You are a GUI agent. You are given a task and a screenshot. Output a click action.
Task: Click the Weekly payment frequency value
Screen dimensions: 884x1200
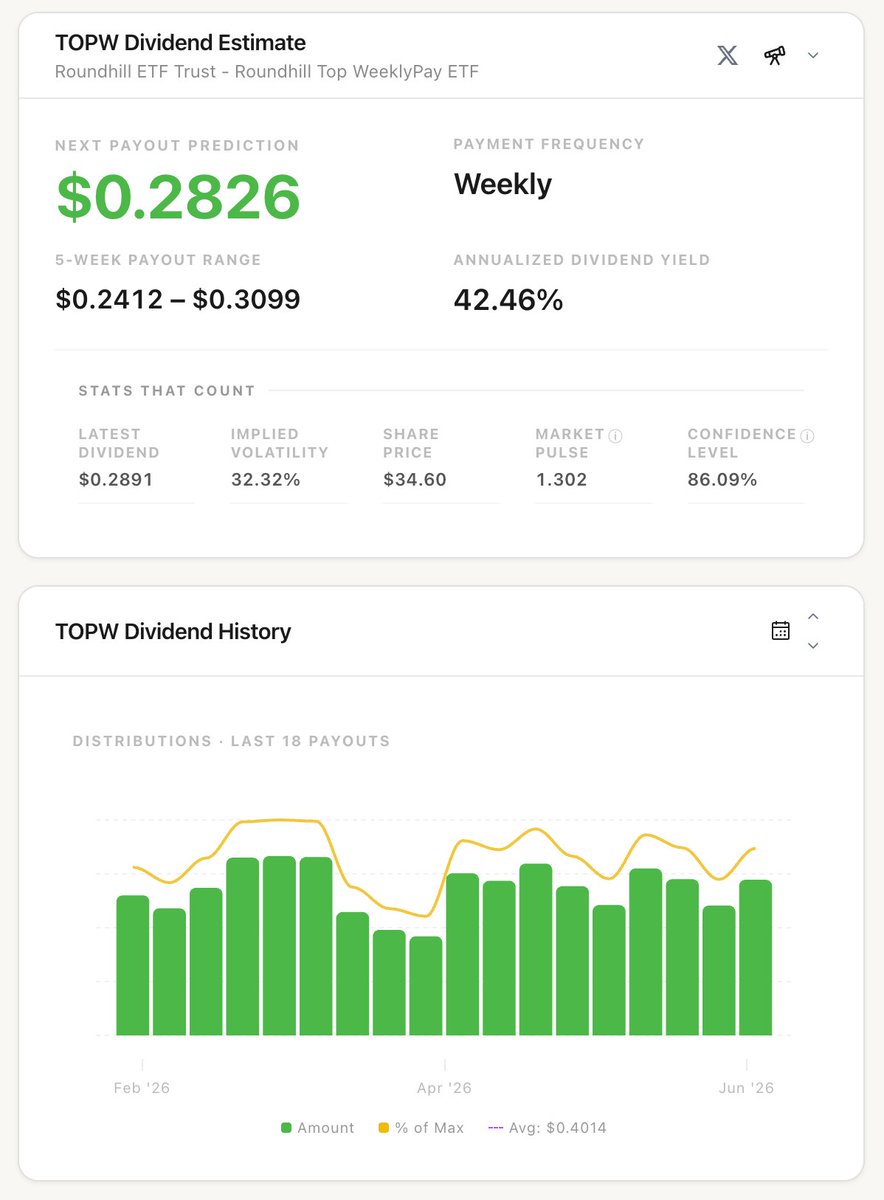[x=503, y=184]
